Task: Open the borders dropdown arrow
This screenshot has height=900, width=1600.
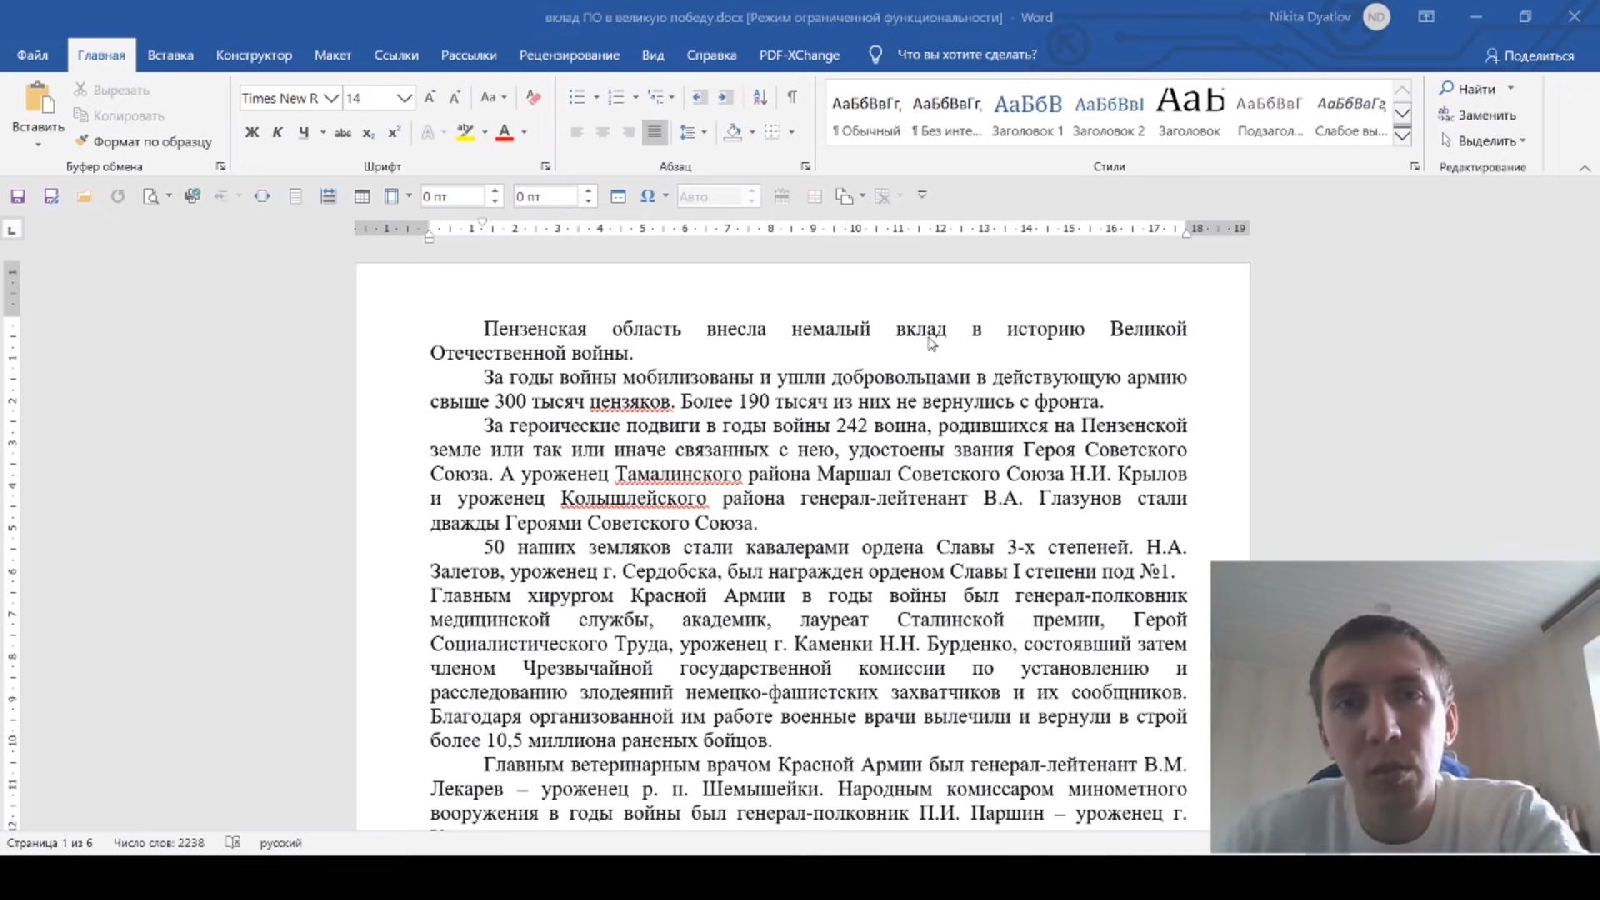Action: point(791,132)
